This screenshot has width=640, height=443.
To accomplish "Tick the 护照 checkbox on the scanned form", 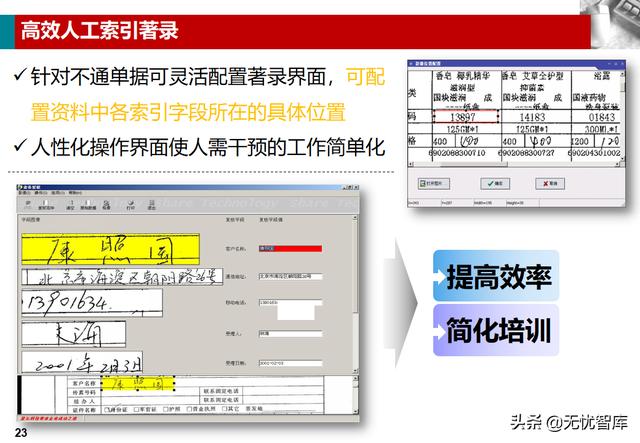I will pos(166,409).
